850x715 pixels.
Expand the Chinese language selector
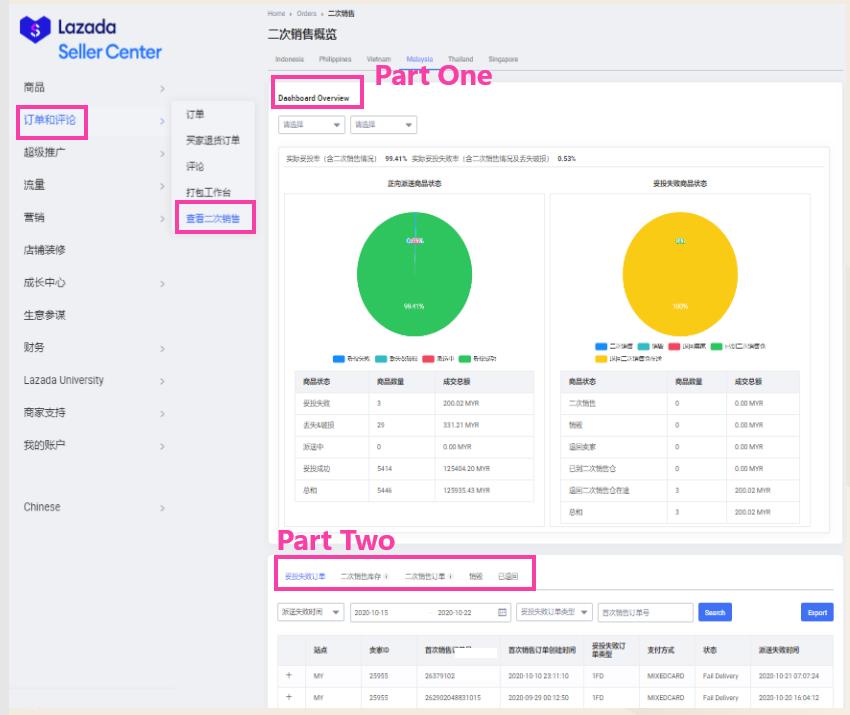[162, 508]
